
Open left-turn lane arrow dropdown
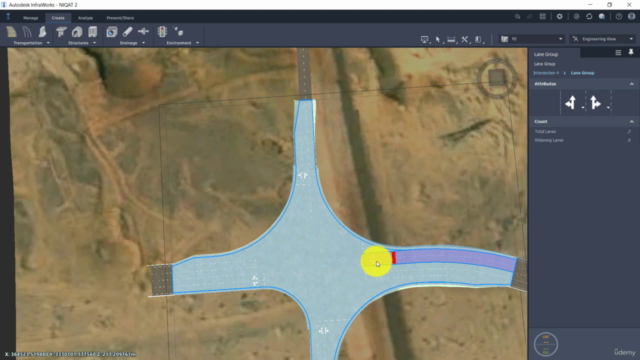click(583, 108)
